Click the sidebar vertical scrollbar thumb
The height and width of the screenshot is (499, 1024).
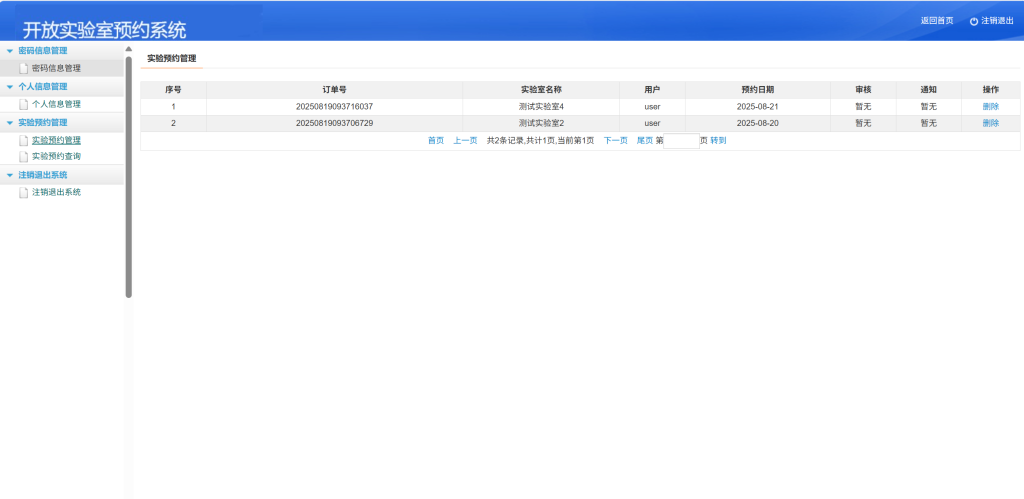[129, 177]
